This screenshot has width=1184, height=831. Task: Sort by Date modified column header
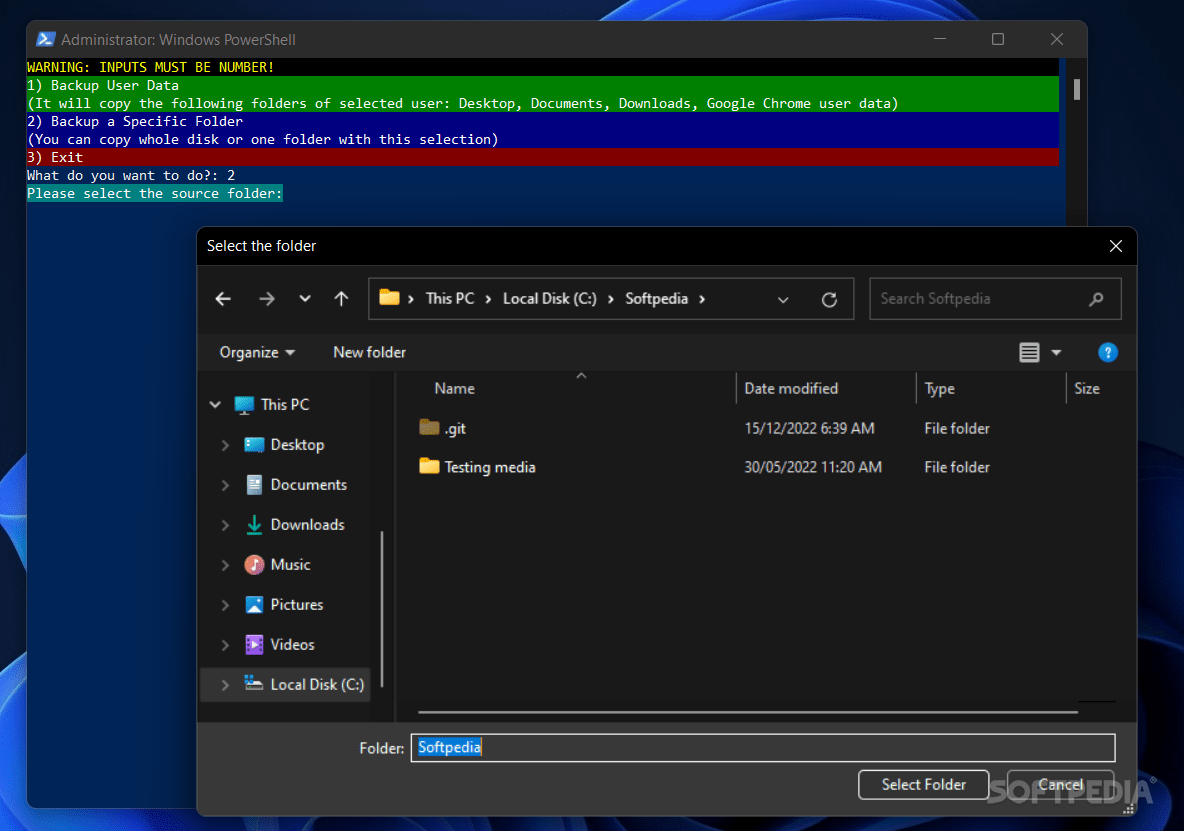click(791, 389)
